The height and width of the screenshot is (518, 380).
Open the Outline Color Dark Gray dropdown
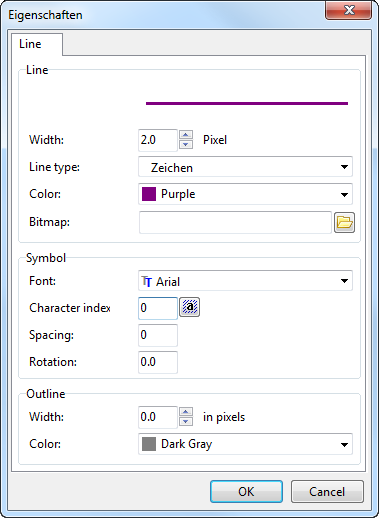245,444
